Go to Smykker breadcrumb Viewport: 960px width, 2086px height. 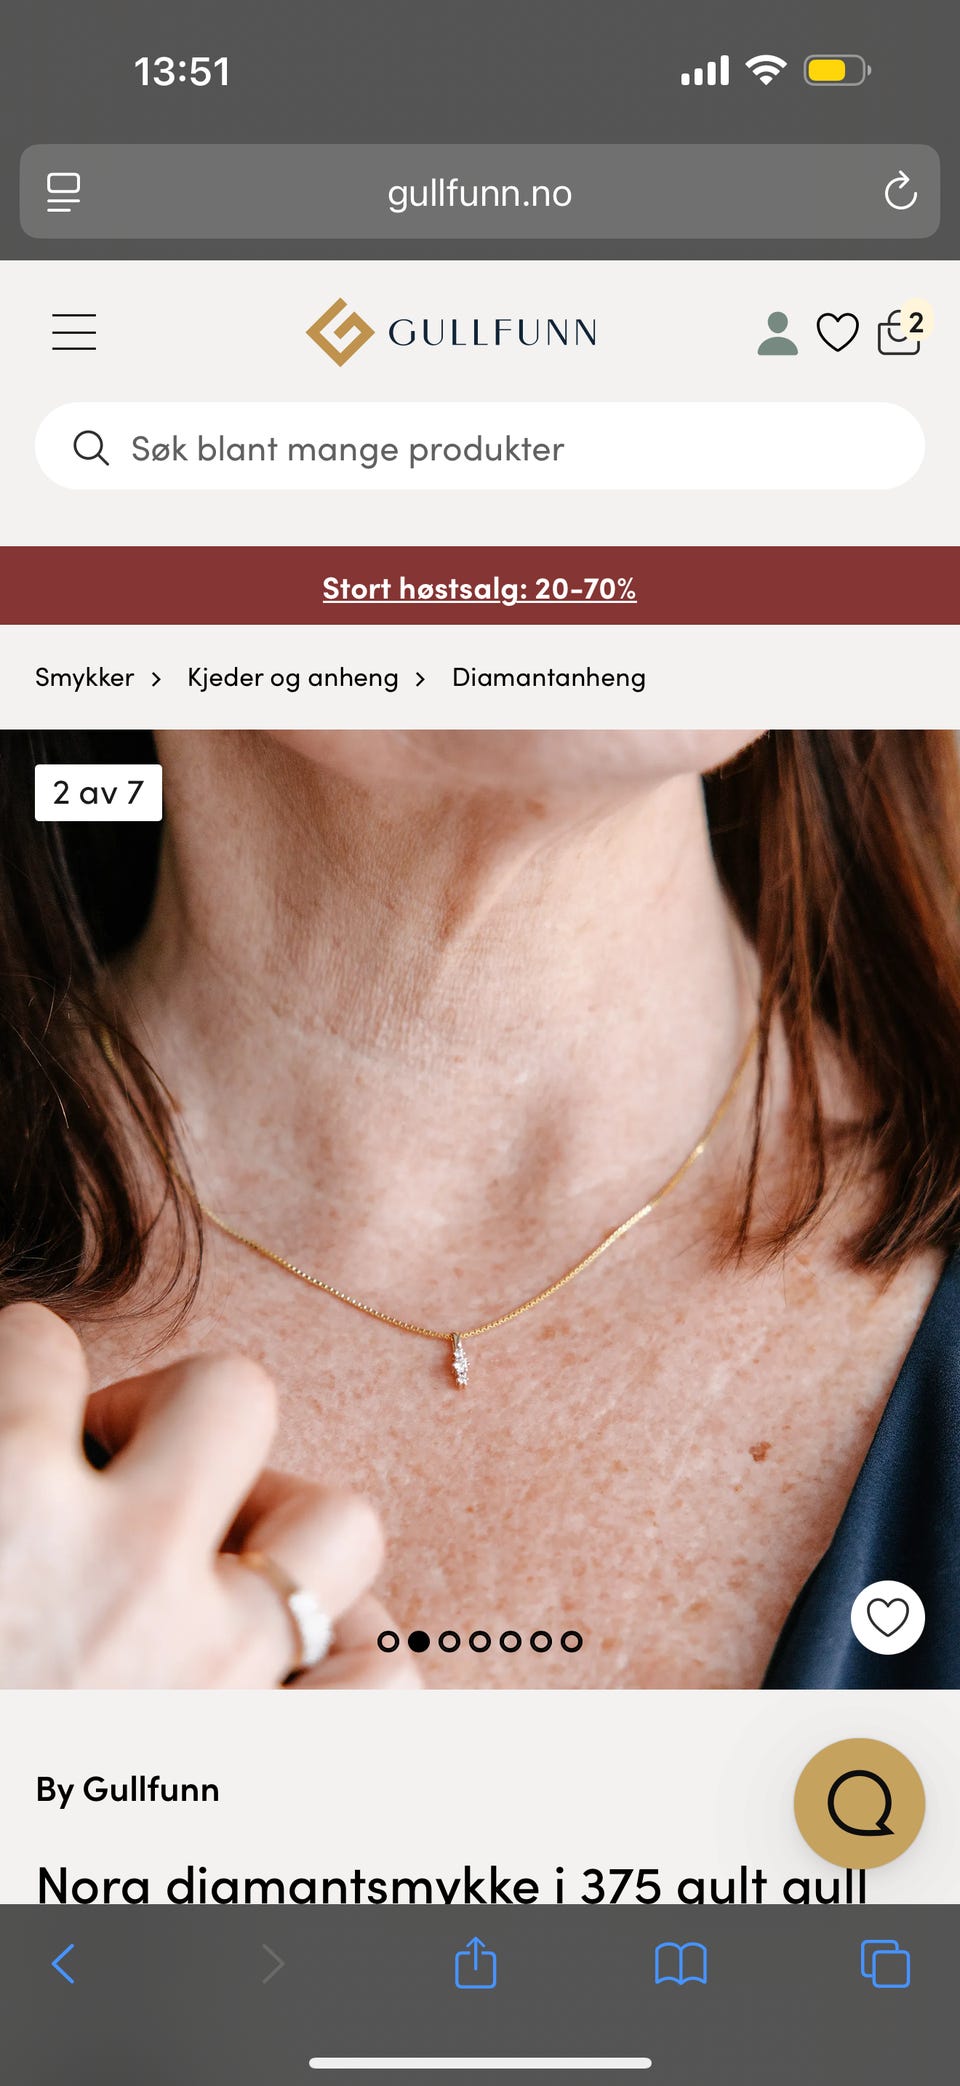84,677
